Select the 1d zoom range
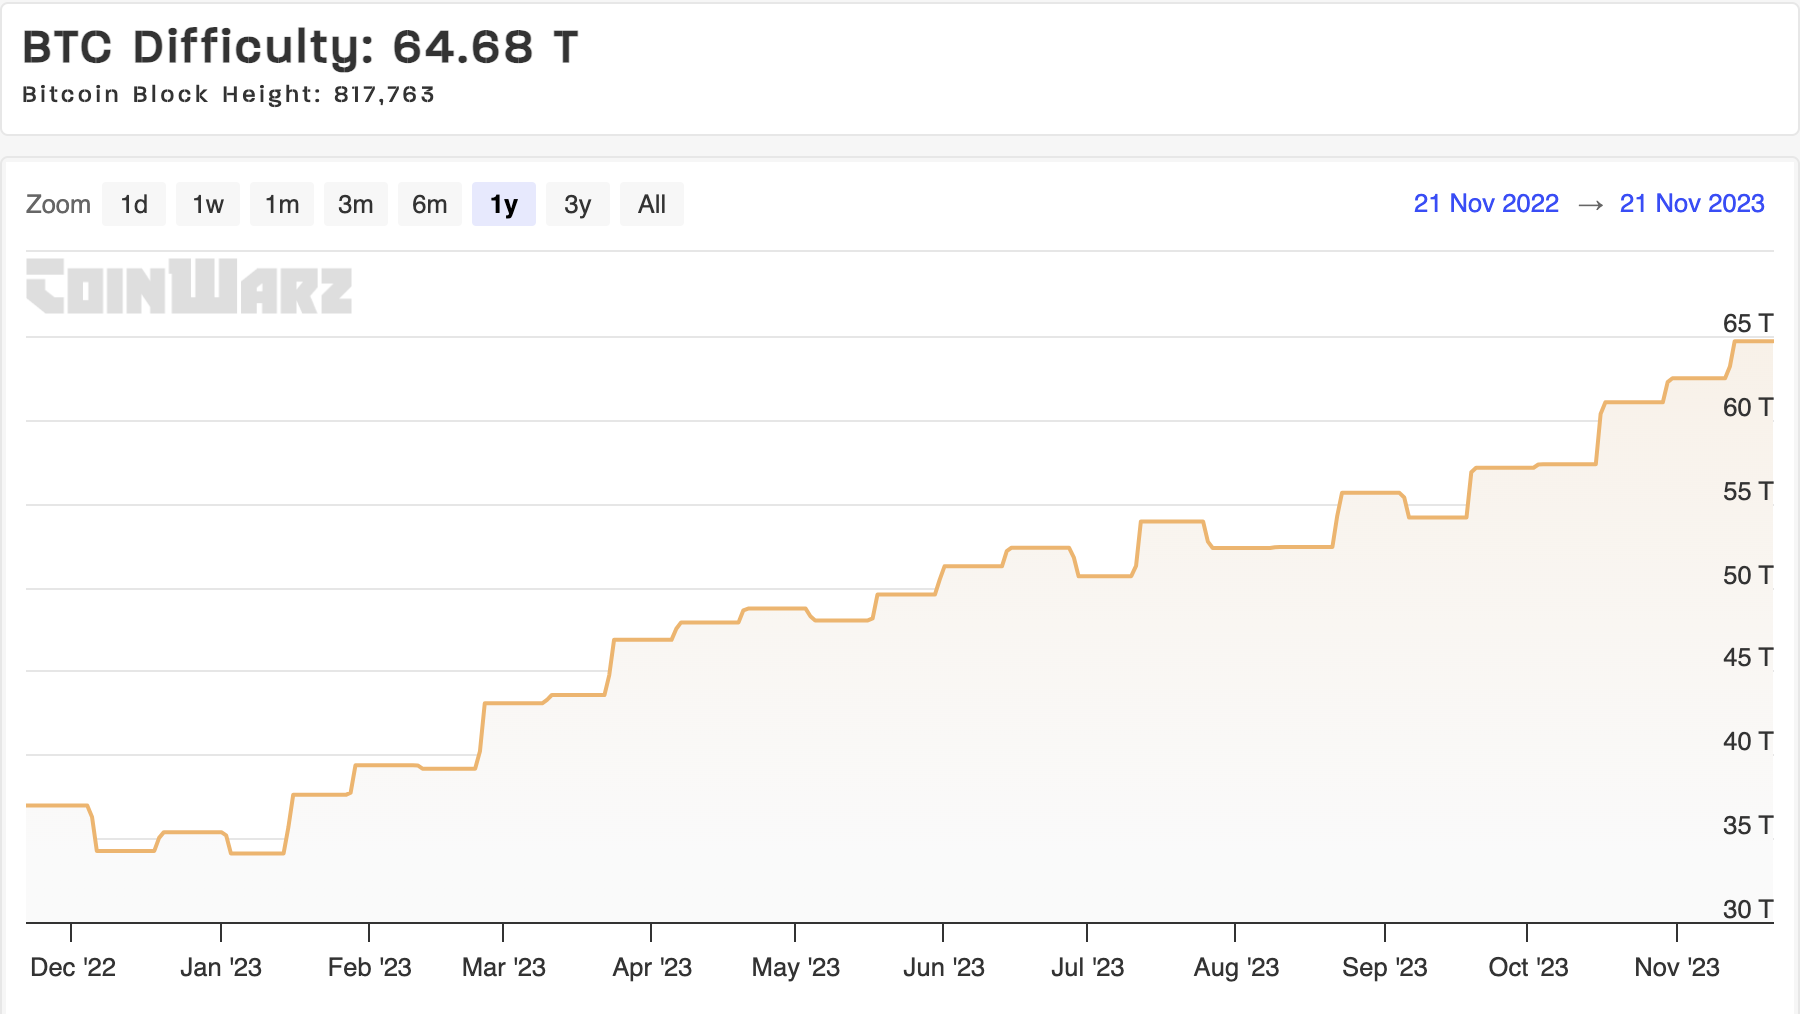The width and height of the screenshot is (1800, 1014). pyautogui.click(x=134, y=204)
